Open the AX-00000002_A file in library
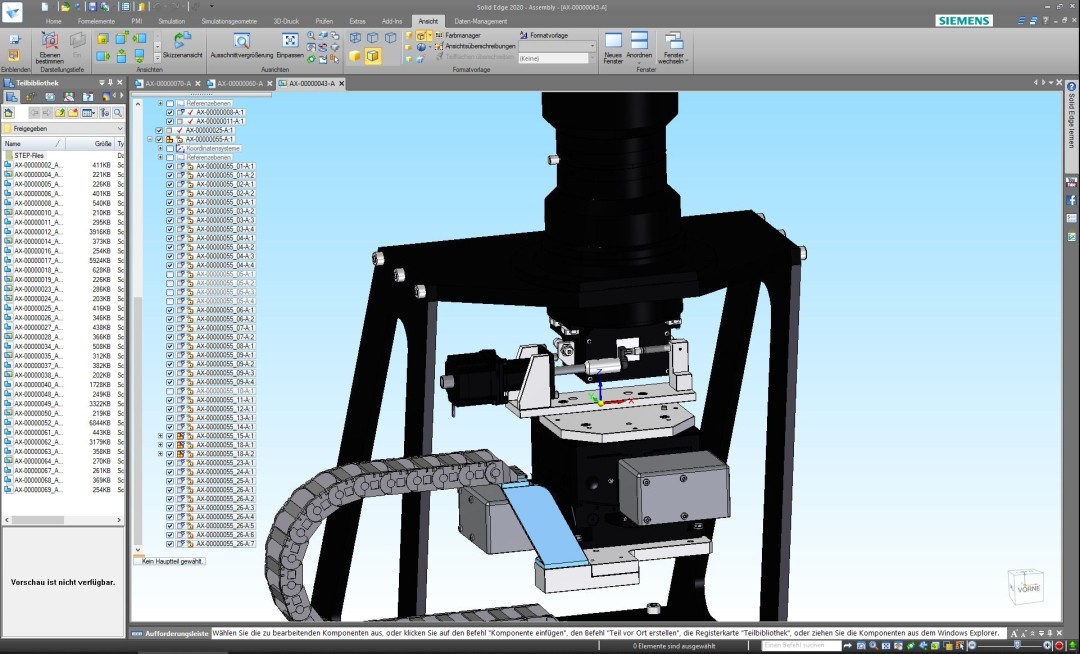The height and width of the screenshot is (654, 1080). [x=38, y=165]
